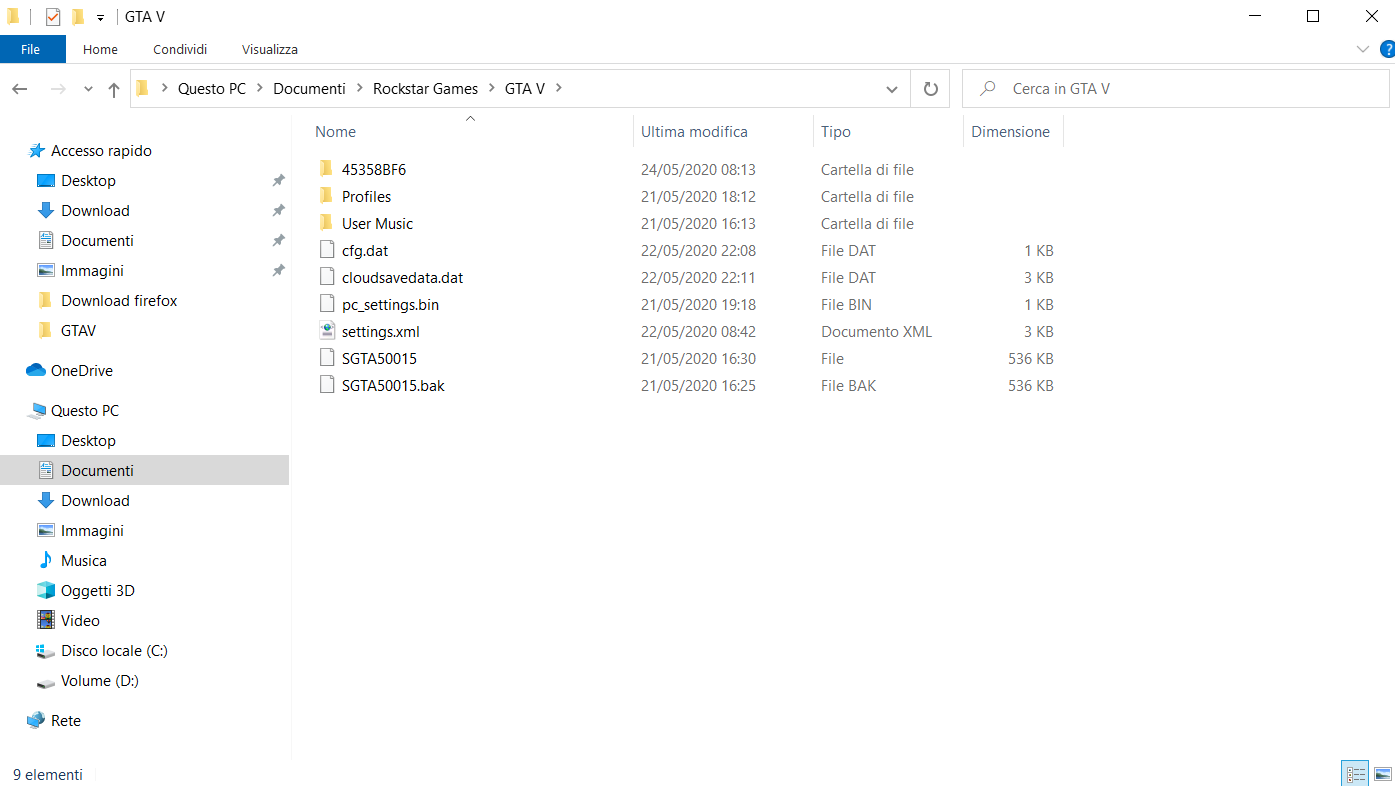Click the Video filmstrip icon
The width and height of the screenshot is (1395, 786).
pos(45,621)
